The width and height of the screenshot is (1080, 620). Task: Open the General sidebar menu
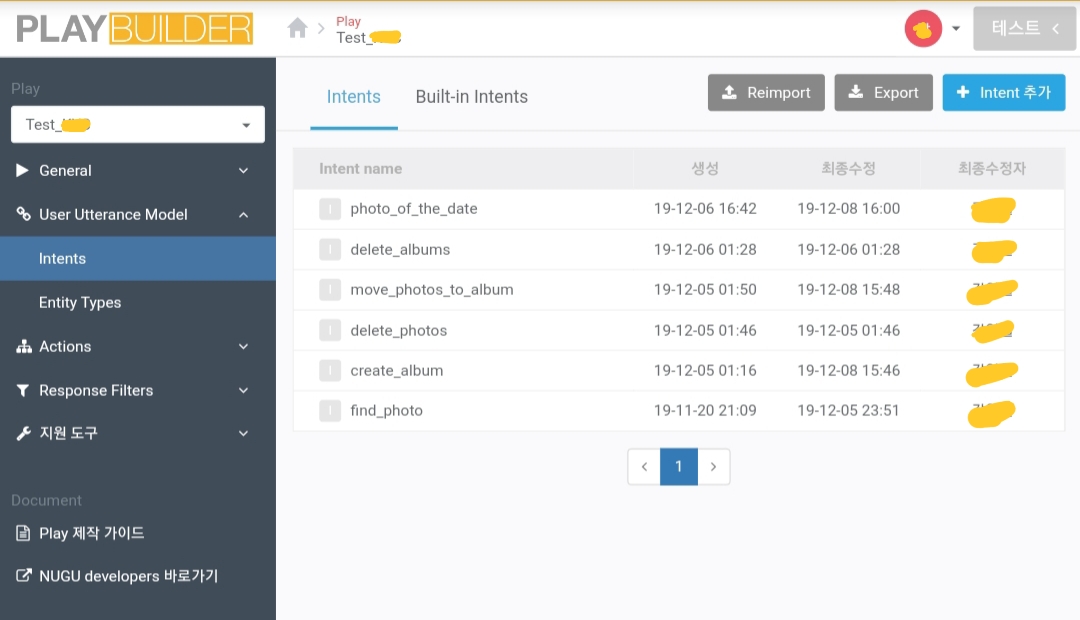pyautogui.click(x=138, y=170)
